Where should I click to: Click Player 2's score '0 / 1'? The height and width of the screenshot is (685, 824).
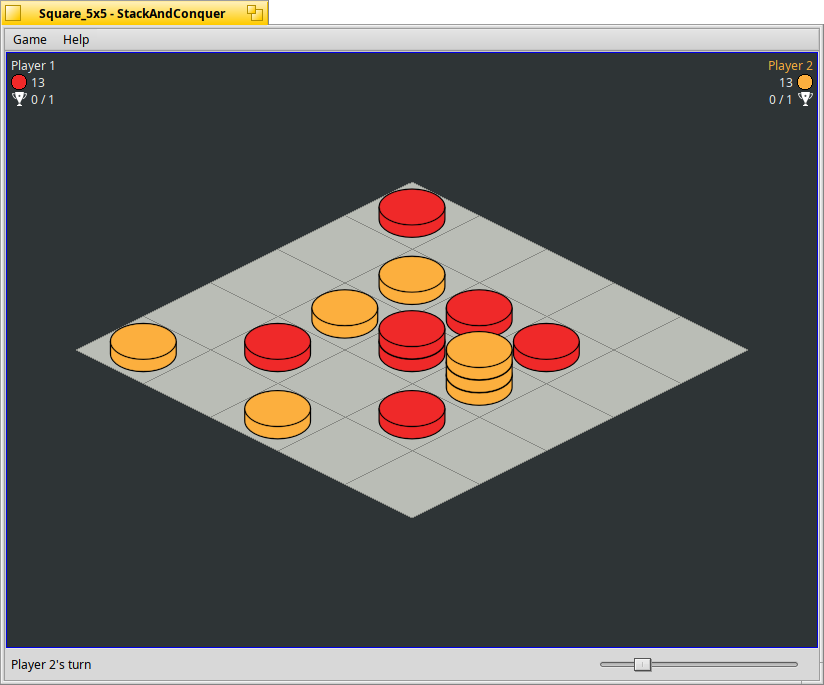pos(780,99)
